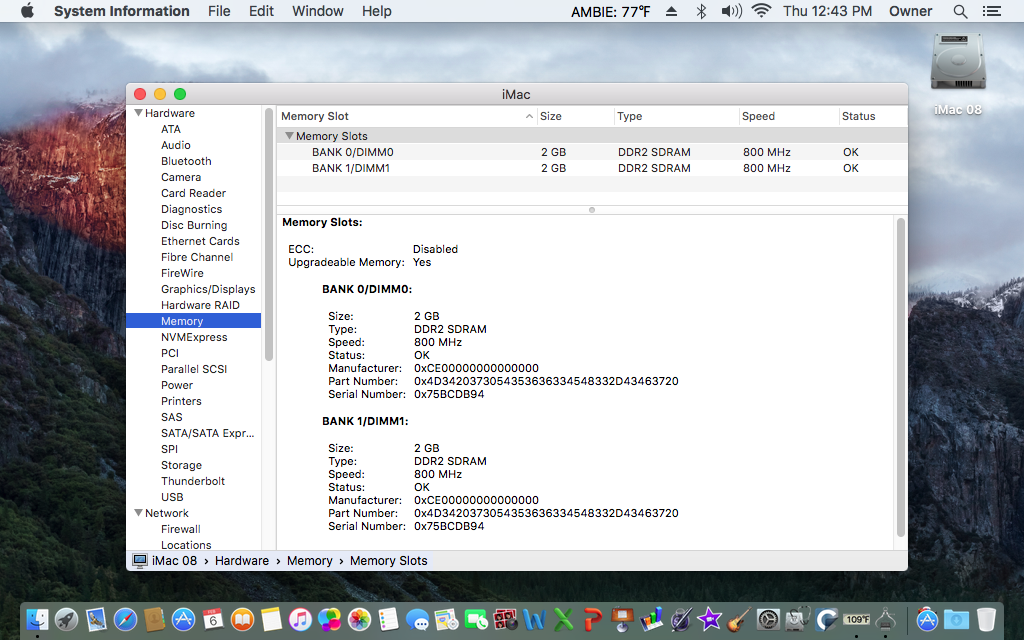Open Downloads folder in dock
This screenshot has width=1024, height=640.
[956, 619]
